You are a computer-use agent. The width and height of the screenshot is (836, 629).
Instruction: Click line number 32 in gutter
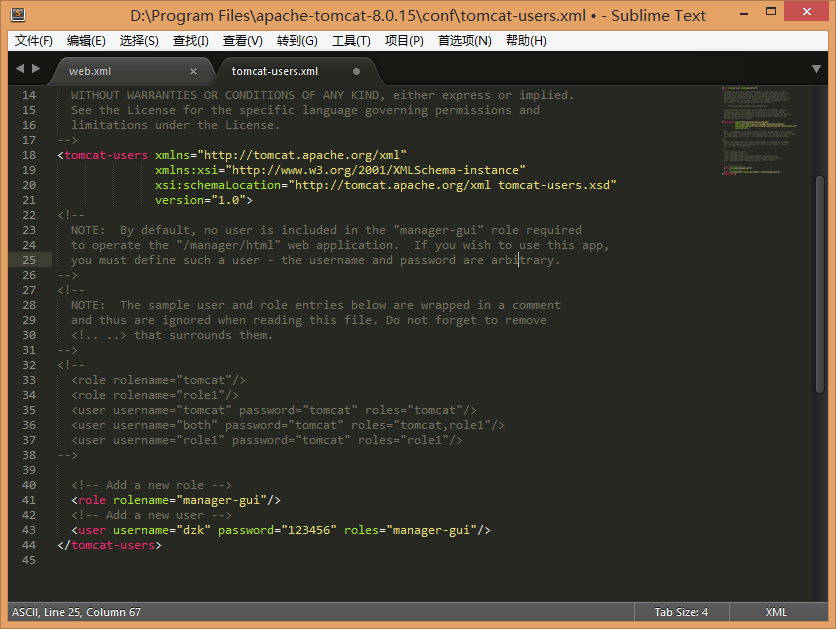[29, 365]
